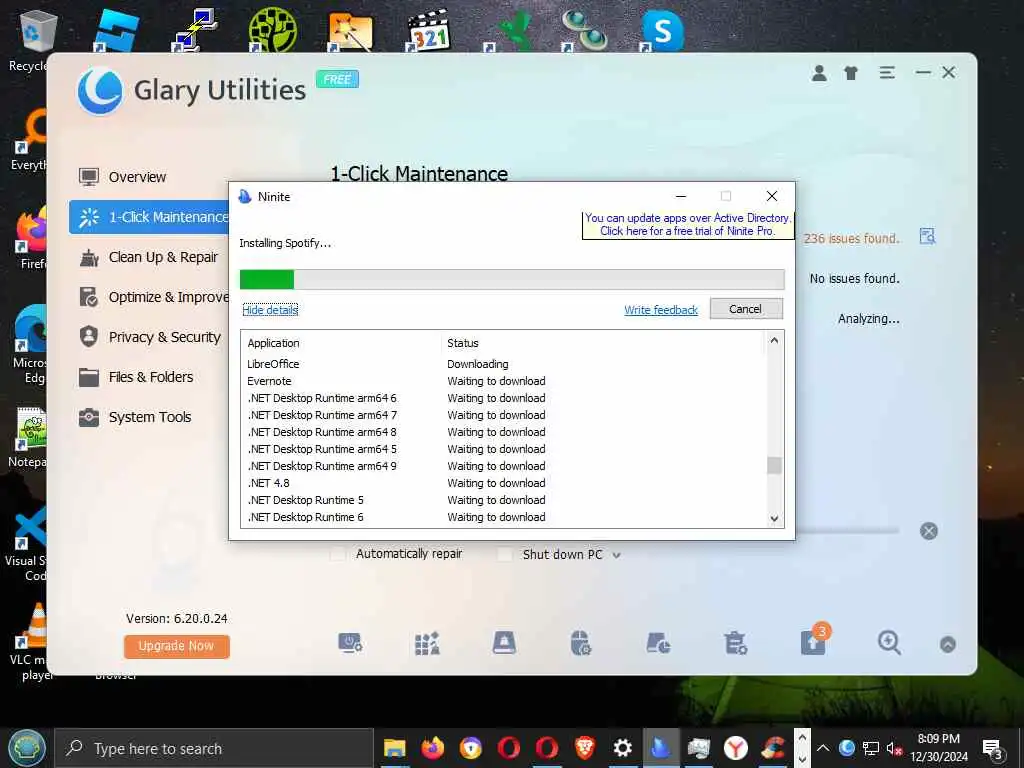Screen dimensions: 1024x768
Task: Click Hide details link in Ninite
Action: click(x=270, y=310)
